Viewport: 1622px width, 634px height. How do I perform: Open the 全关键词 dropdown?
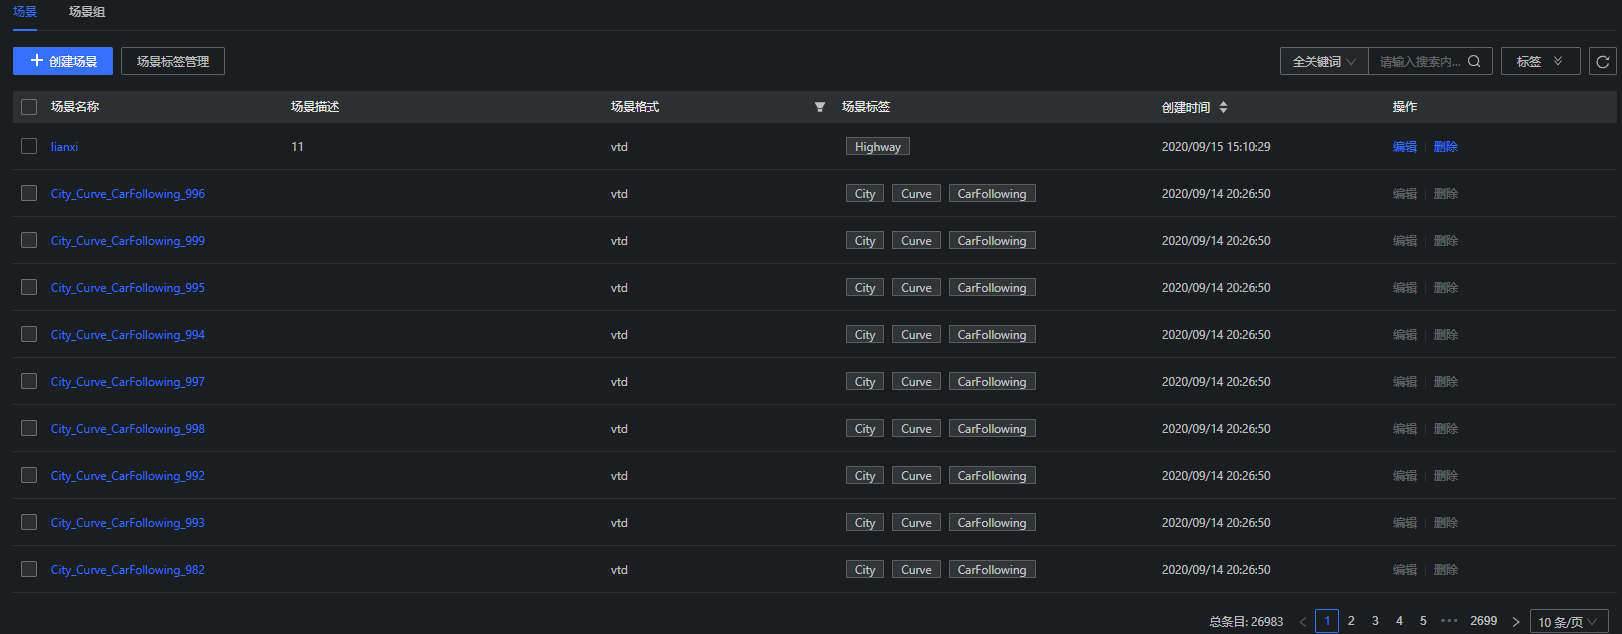(1324, 61)
